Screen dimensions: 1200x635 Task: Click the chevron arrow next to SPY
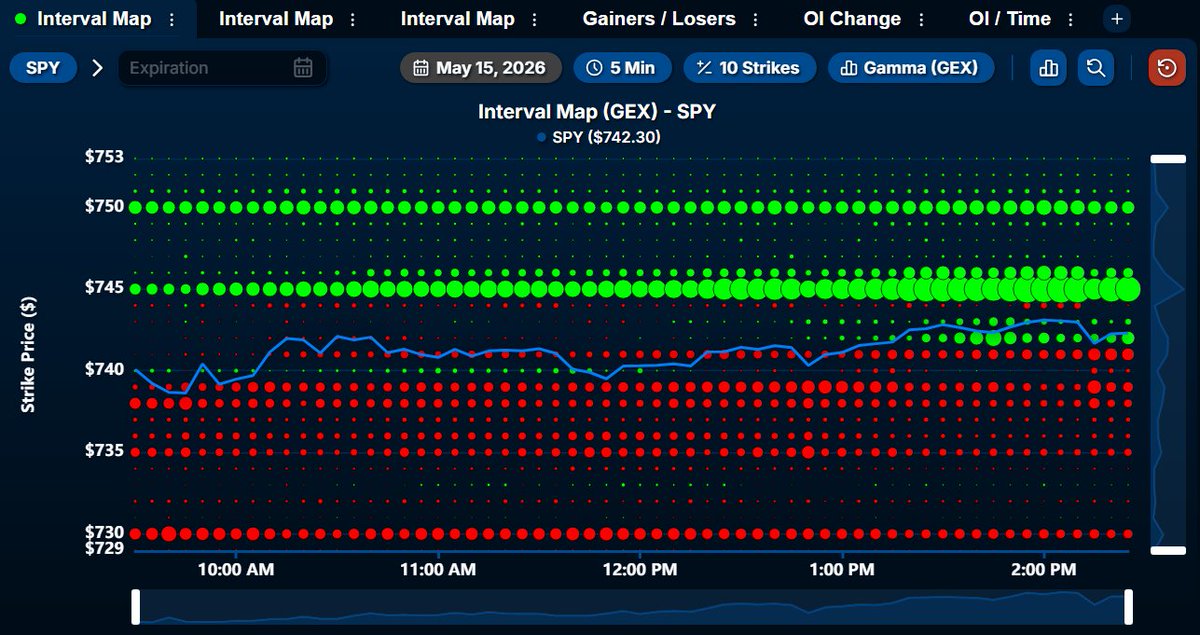coord(97,68)
